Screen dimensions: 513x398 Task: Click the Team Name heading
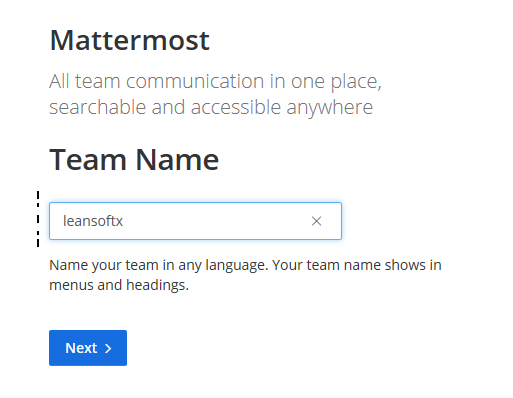click(134, 160)
